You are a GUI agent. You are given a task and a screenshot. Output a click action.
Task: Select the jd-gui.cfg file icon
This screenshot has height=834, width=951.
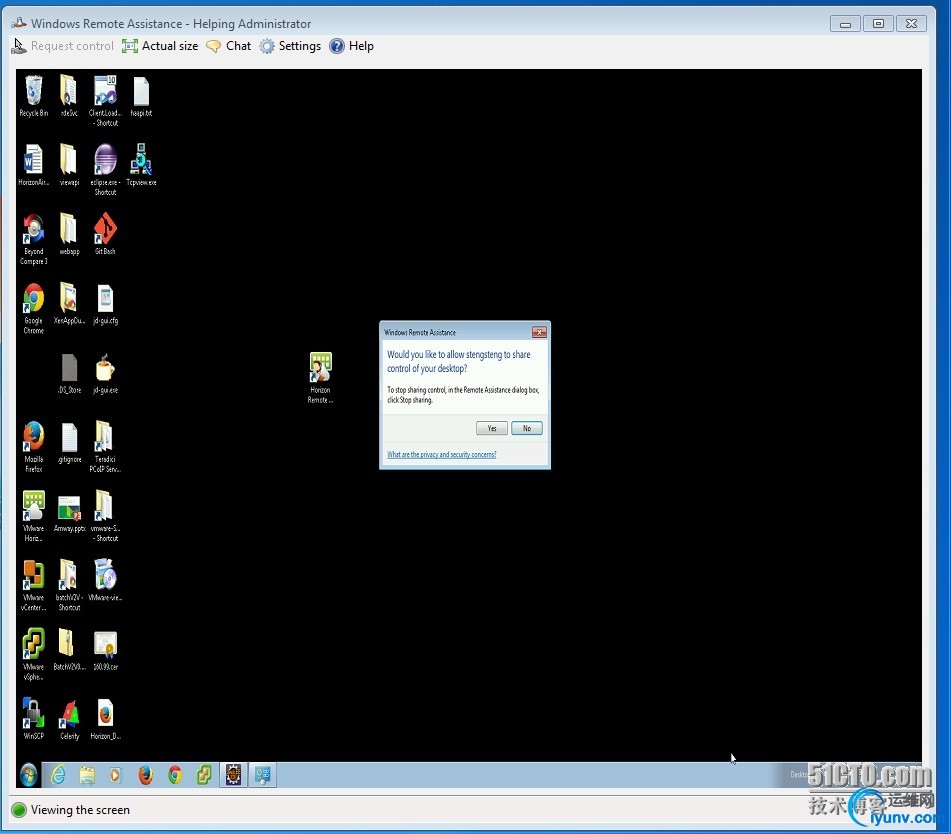[x=105, y=303]
